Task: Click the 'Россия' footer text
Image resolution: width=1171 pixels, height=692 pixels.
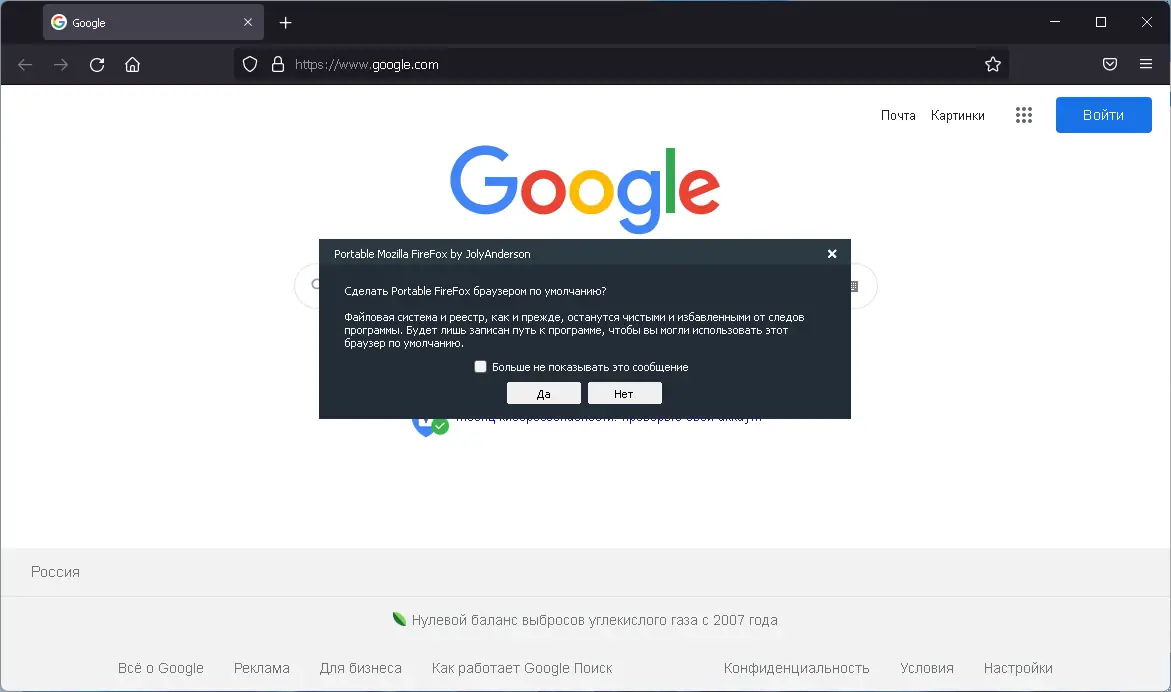Action: (55, 572)
